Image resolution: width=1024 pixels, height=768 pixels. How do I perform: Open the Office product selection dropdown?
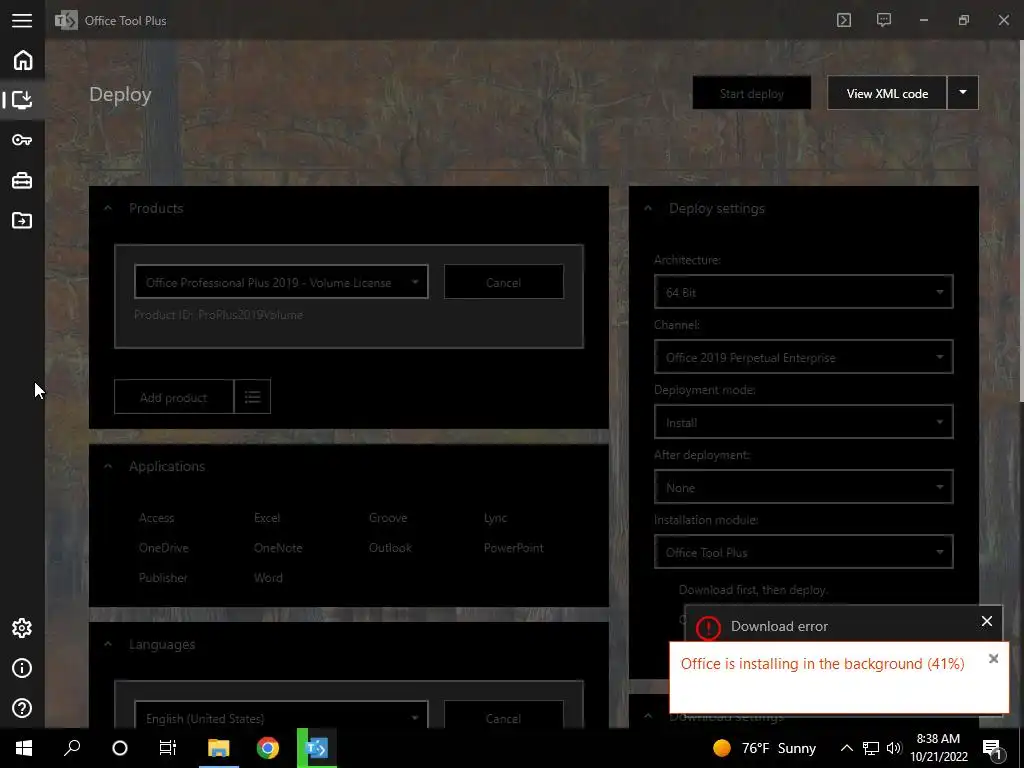(281, 282)
